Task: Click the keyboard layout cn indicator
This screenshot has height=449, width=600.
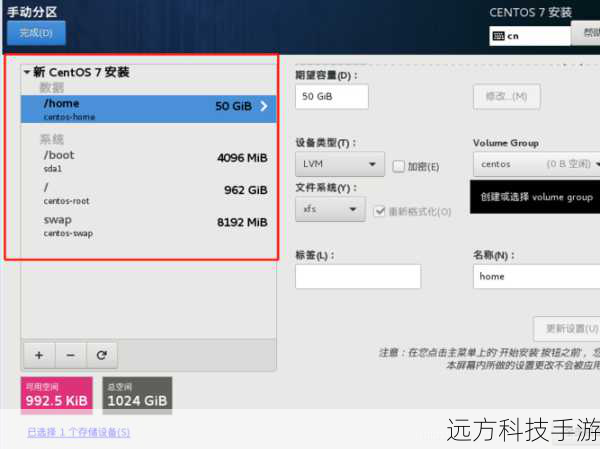Action: pos(530,36)
